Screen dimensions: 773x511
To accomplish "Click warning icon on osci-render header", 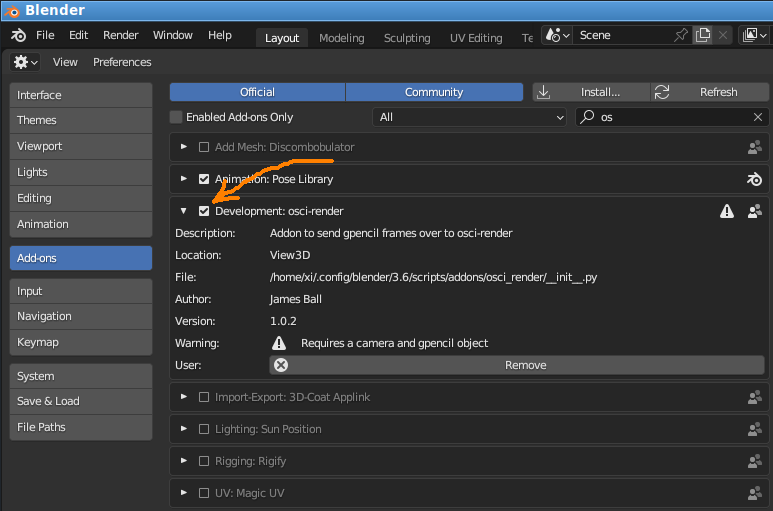I will (x=727, y=211).
